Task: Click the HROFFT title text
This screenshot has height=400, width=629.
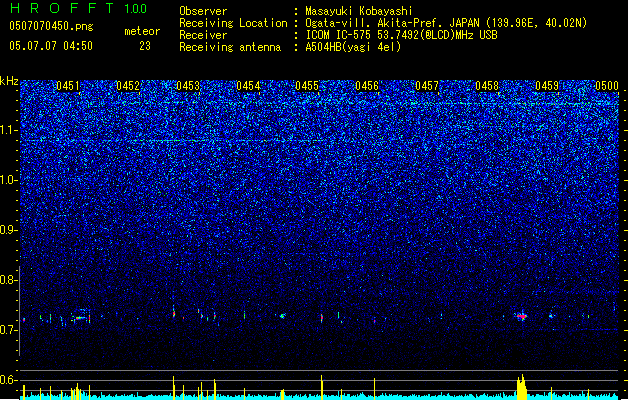Action: [62, 8]
